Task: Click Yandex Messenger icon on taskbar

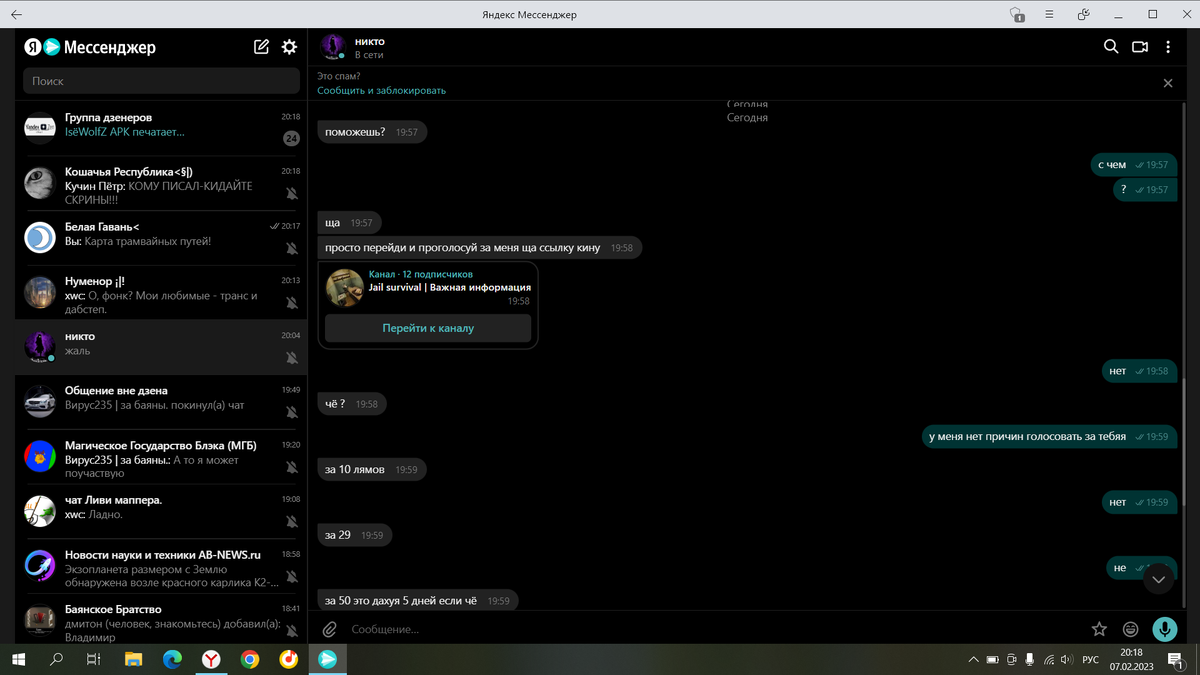Action: 327,659
